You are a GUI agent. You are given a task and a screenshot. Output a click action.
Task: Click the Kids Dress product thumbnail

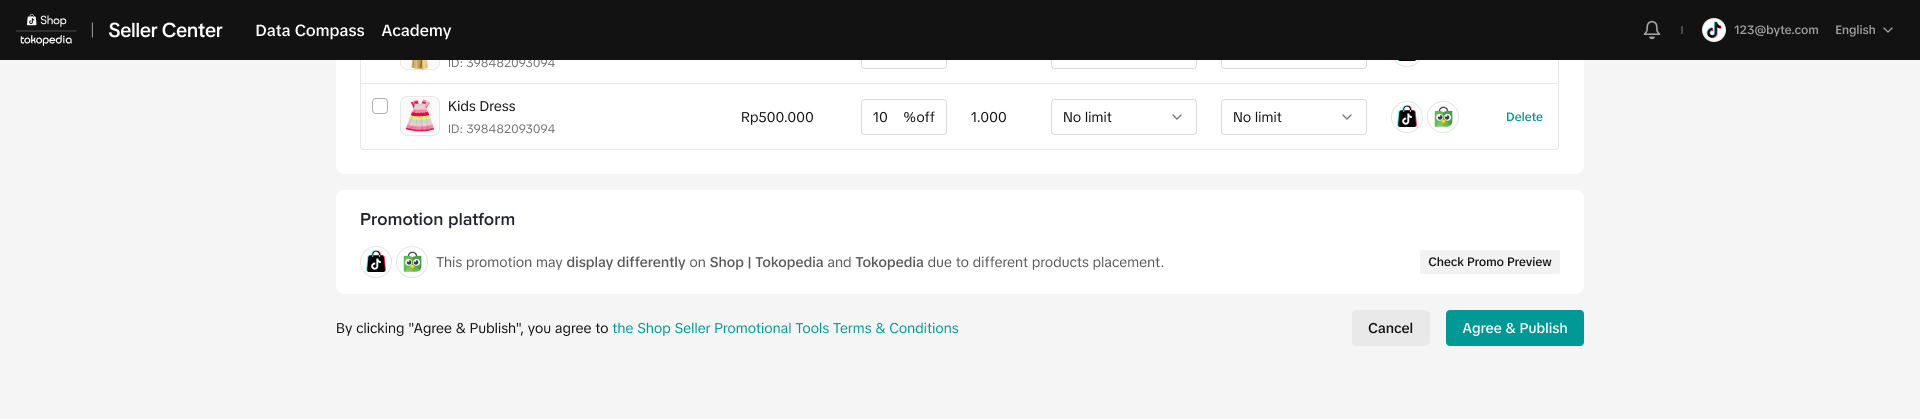(x=420, y=116)
